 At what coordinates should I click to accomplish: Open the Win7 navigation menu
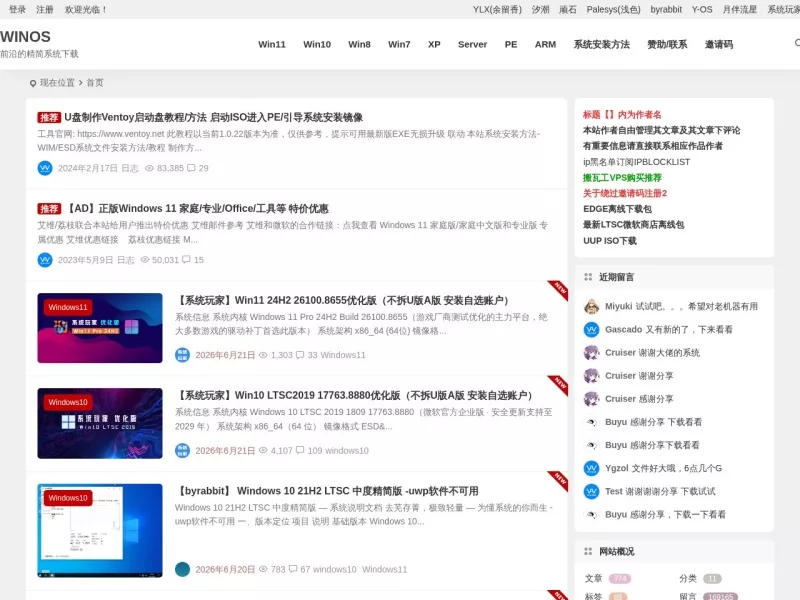(x=399, y=44)
